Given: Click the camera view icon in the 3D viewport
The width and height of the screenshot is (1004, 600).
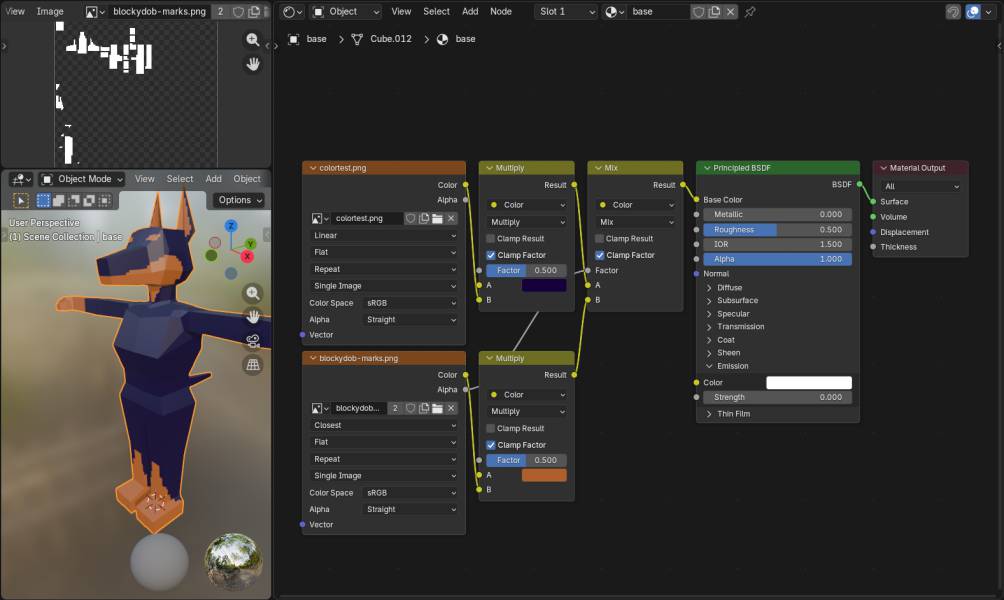Looking at the screenshot, I should pyautogui.click(x=253, y=340).
